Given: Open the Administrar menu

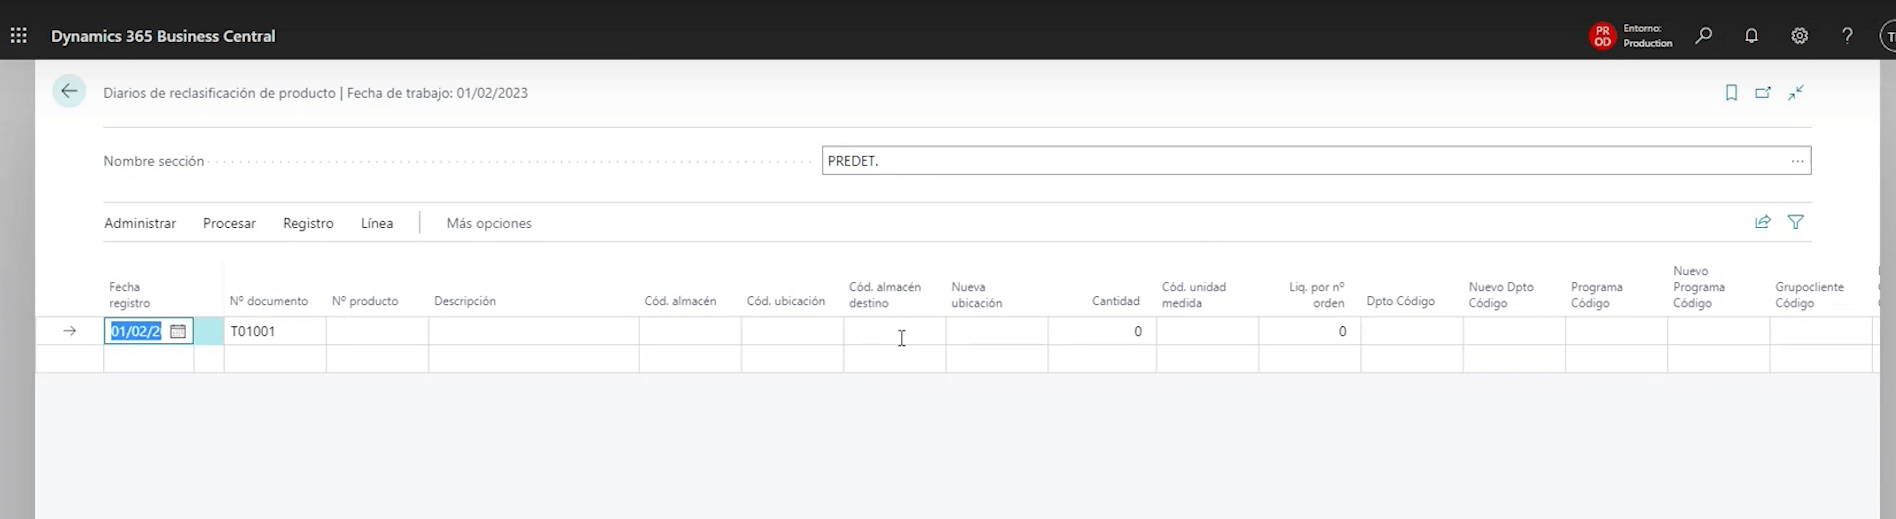Looking at the screenshot, I should tap(140, 223).
